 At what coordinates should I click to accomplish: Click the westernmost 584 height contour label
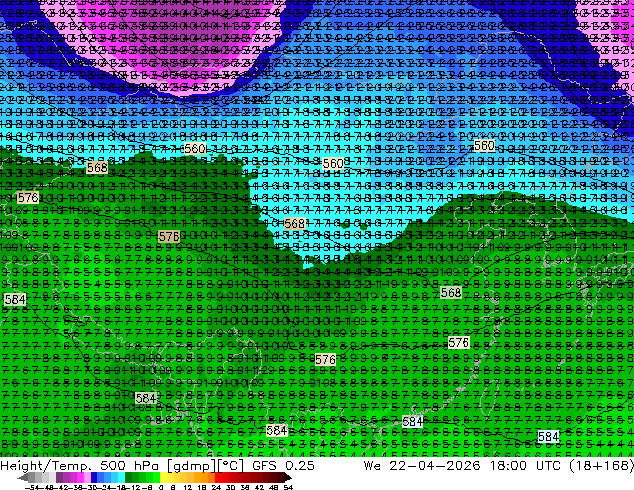15,300
